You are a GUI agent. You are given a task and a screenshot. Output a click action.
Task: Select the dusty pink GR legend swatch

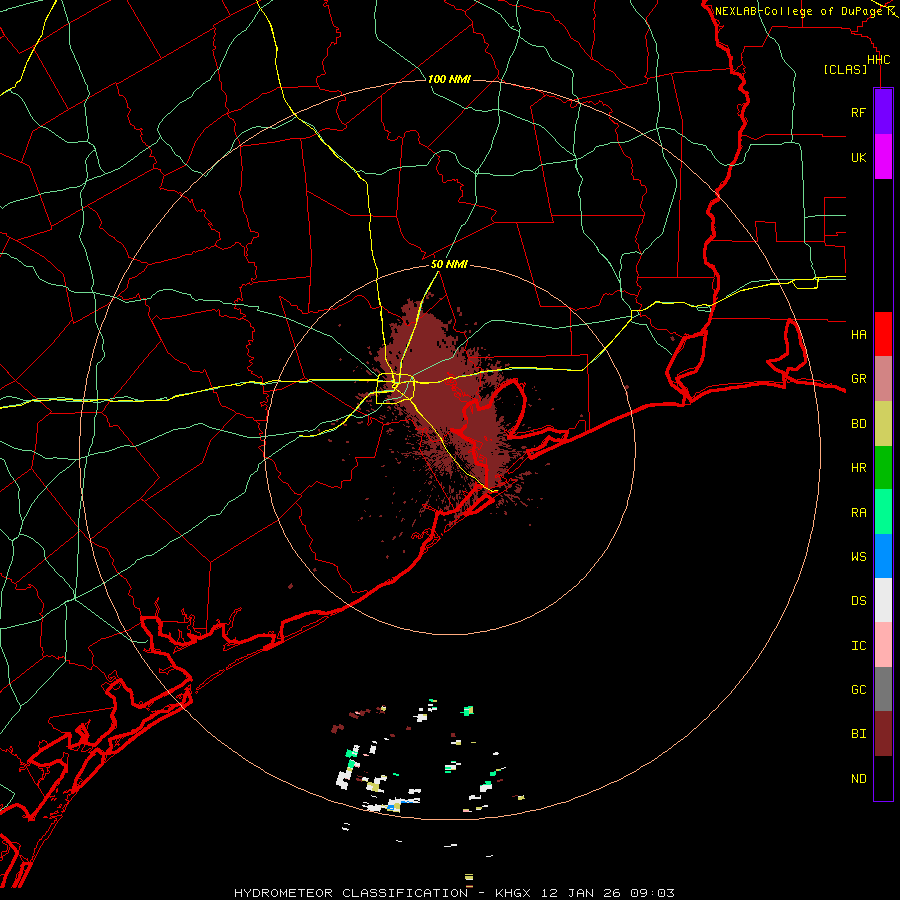click(883, 379)
